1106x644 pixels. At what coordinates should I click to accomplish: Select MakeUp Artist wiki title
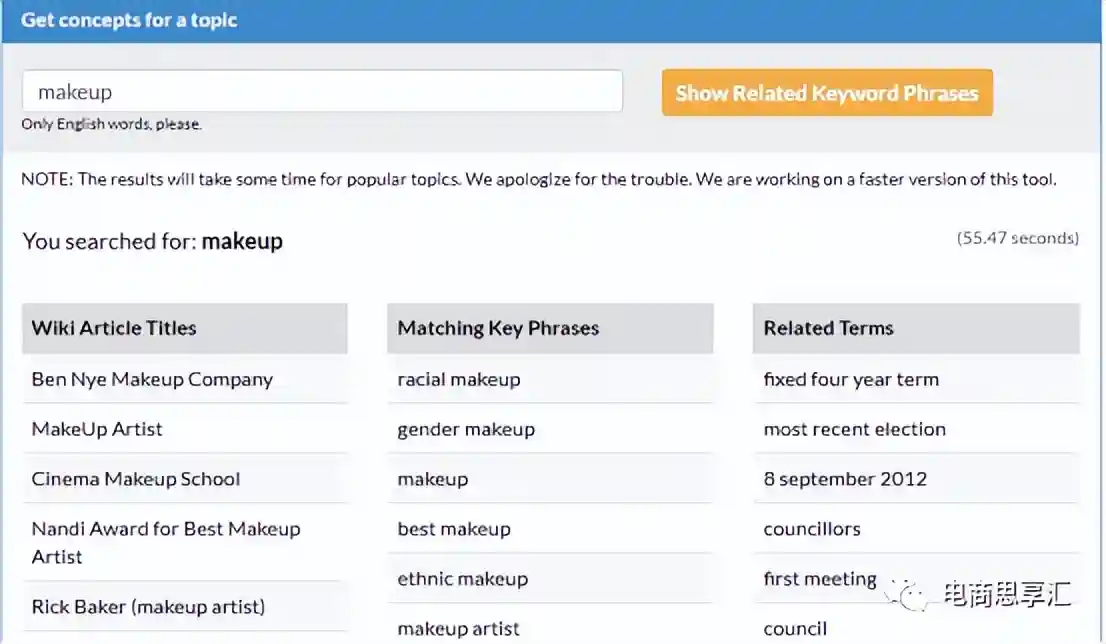point(97,429)
